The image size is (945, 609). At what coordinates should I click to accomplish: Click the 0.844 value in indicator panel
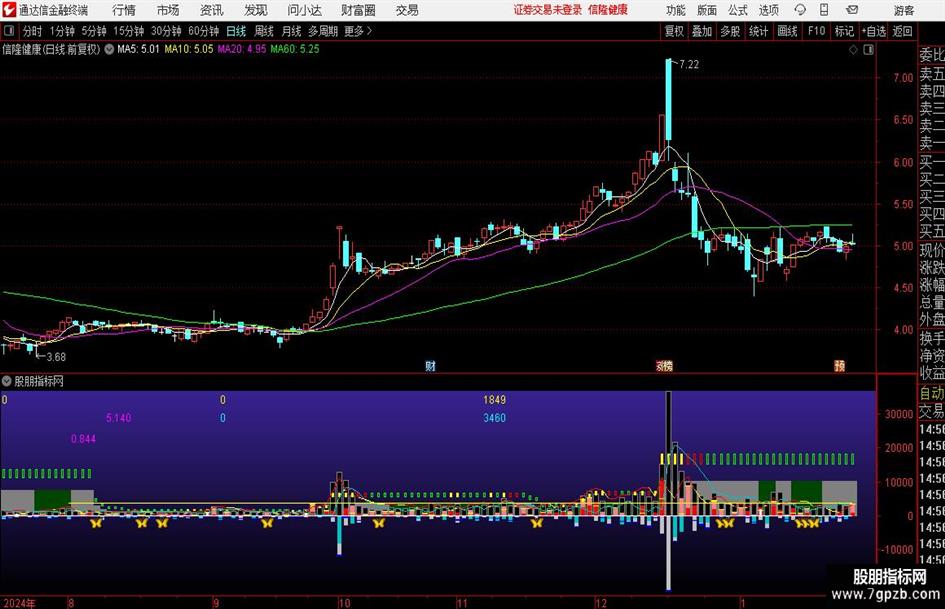pos(83,439)
